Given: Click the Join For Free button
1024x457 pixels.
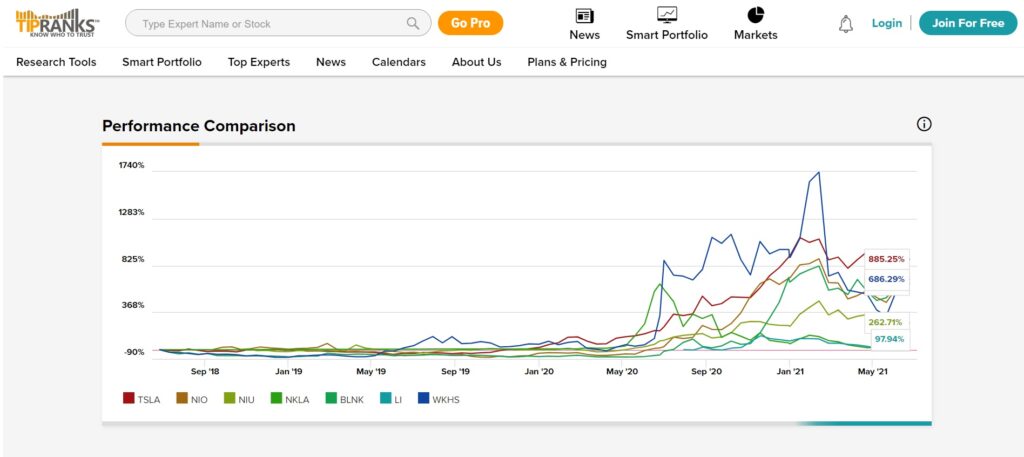Looking at the screenshot, I should point(968,23).
